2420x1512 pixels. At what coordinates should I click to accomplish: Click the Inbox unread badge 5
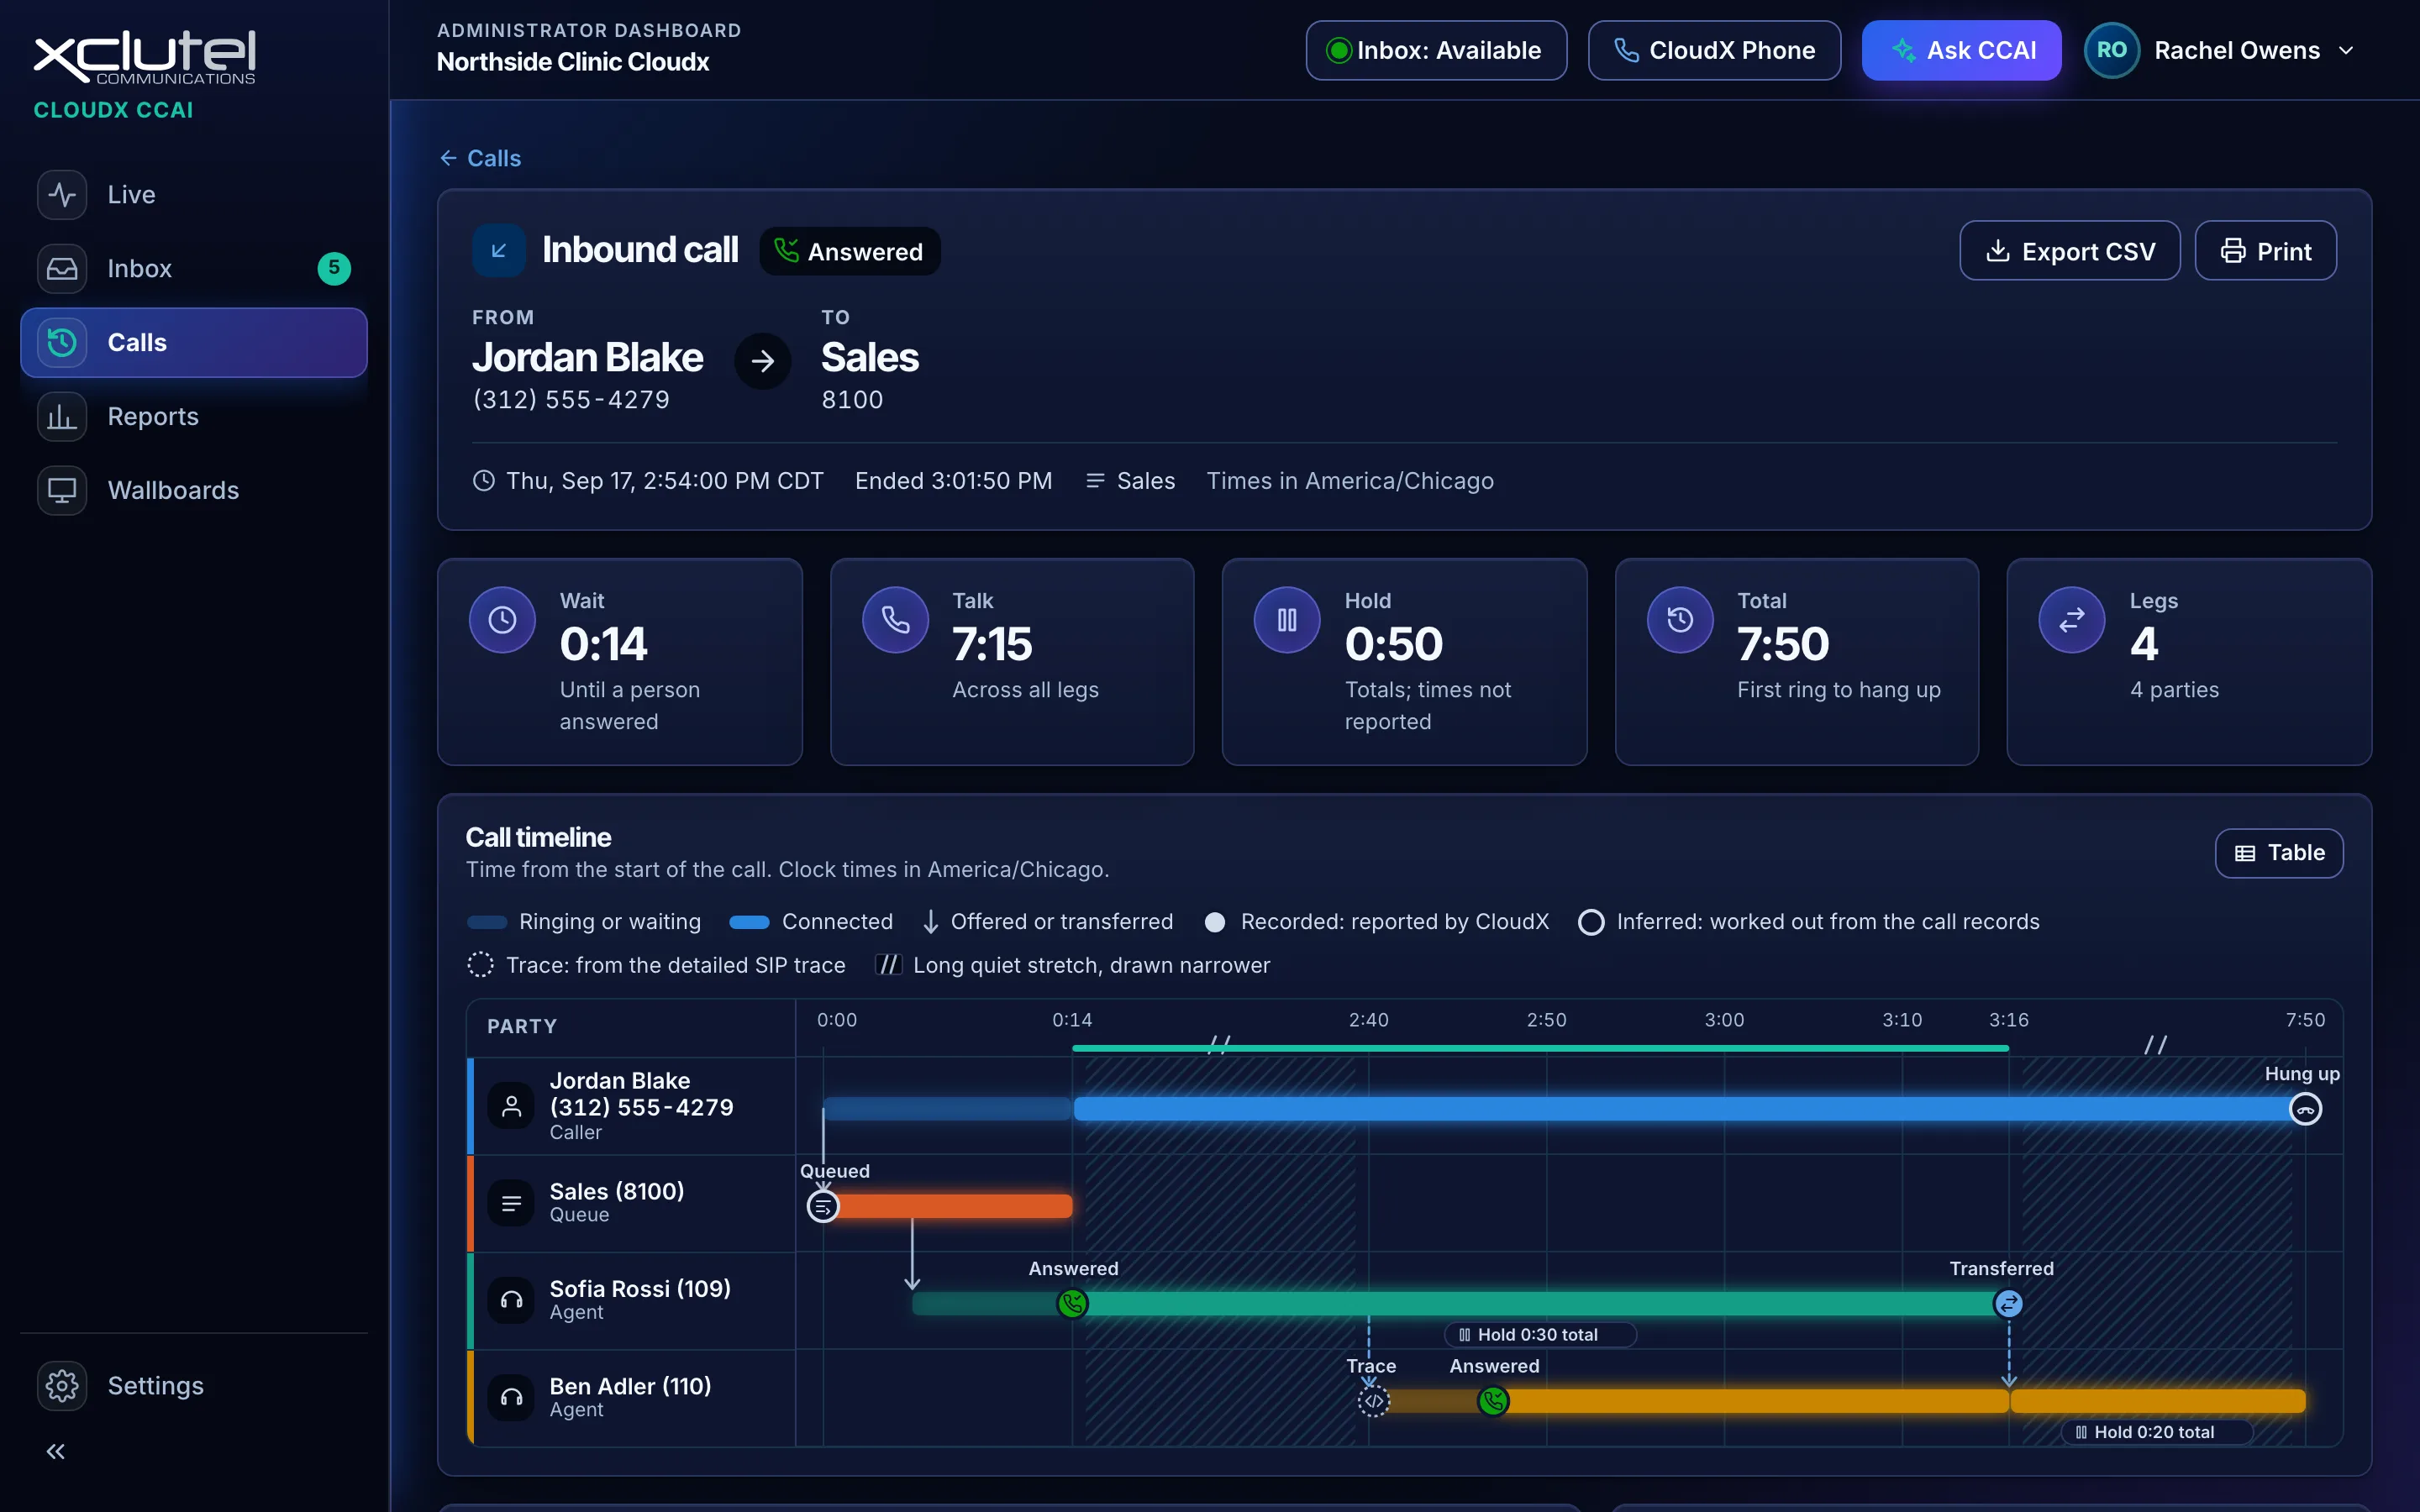334,268
